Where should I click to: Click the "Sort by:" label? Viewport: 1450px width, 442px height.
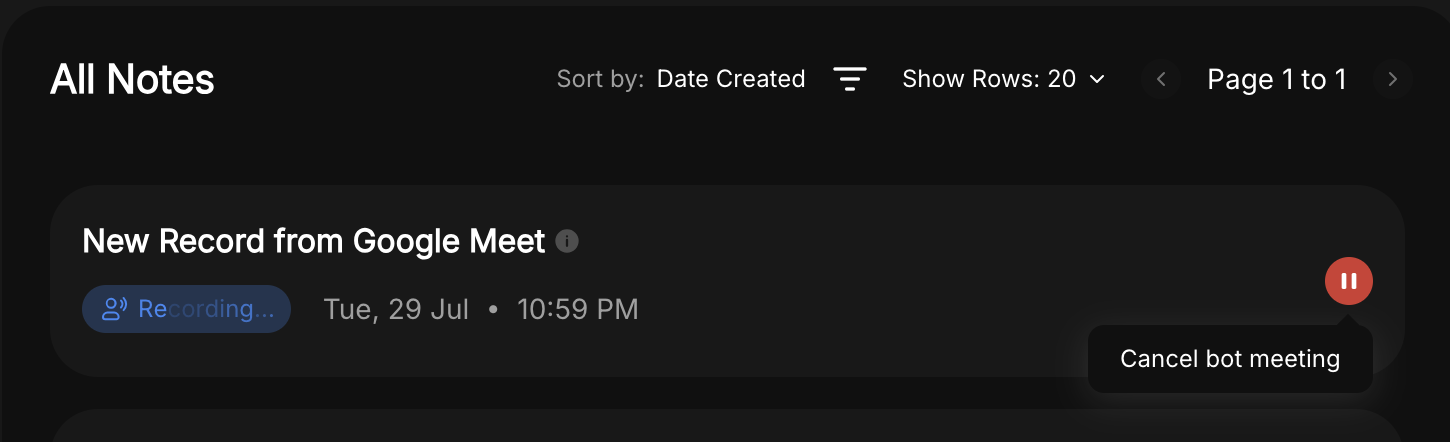point(600,79)
